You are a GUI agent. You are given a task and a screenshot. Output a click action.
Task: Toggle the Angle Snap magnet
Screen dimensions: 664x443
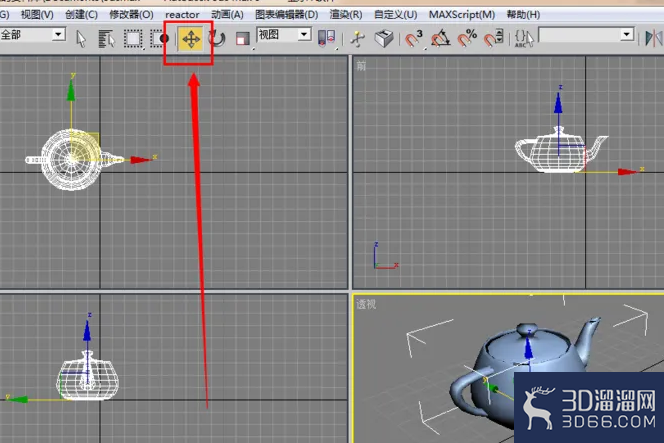(440, 39)
